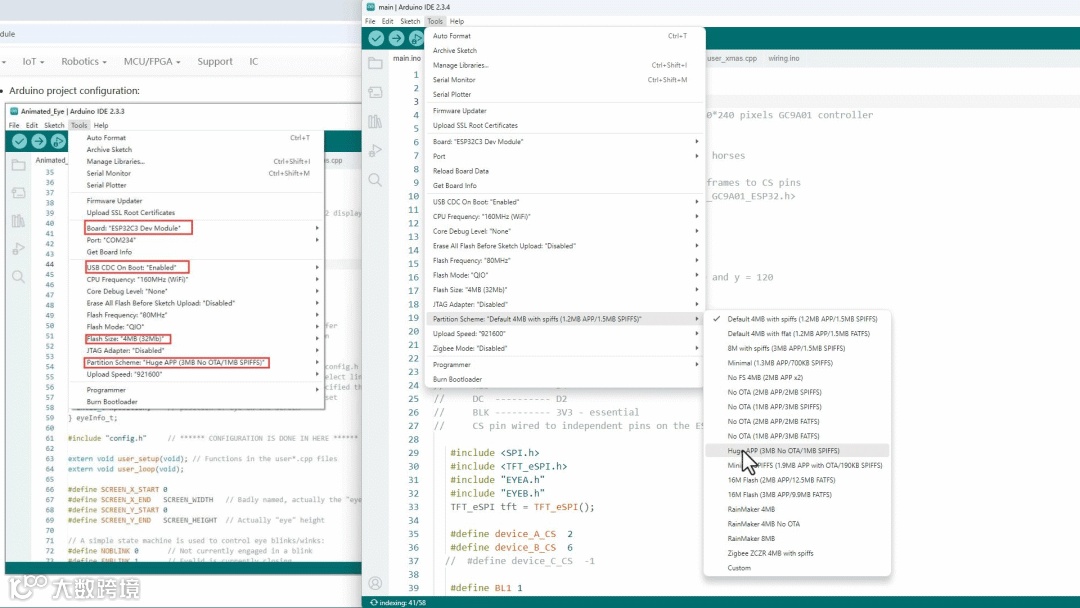Expand USB CDC On Boot submenu in main menu
The width and height of the screenshot is (1080, 608).
point(565,202)
